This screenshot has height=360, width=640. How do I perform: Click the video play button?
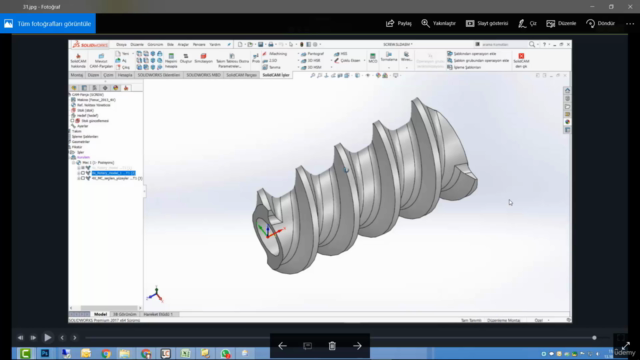tap(48, 338)
